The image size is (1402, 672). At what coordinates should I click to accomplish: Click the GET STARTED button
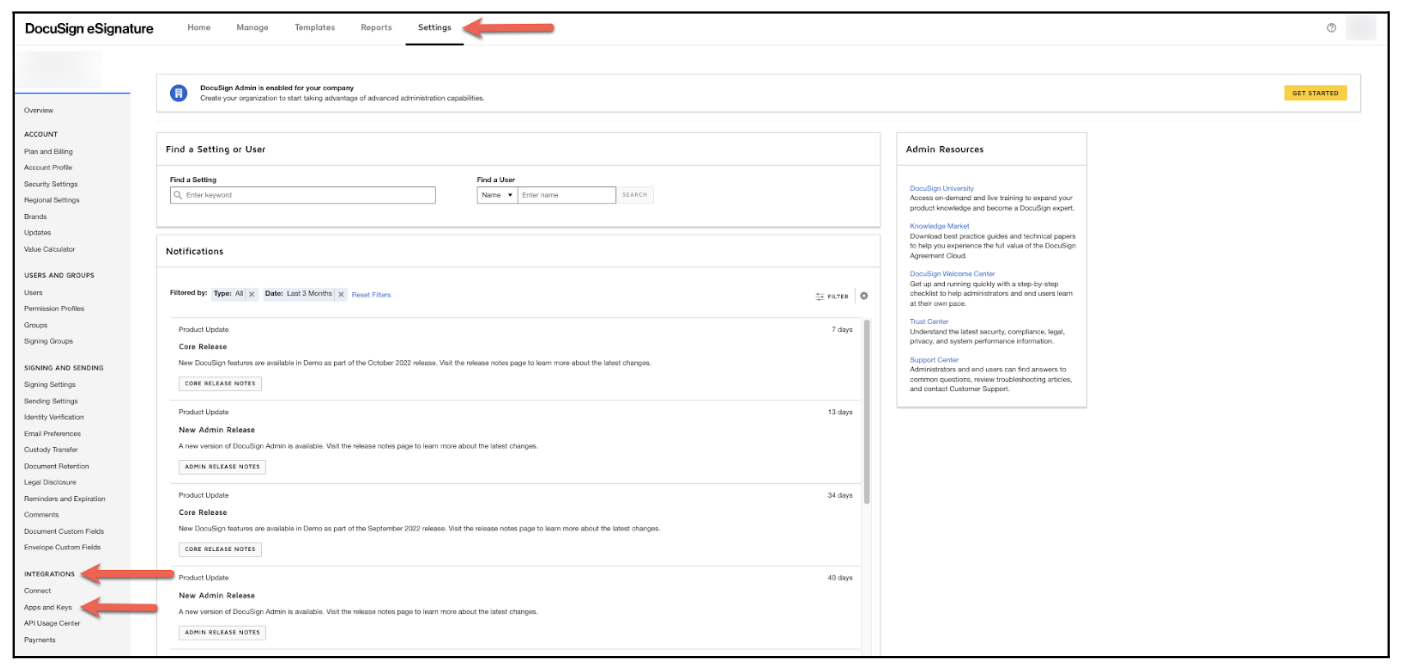[x=1315, y=93]
